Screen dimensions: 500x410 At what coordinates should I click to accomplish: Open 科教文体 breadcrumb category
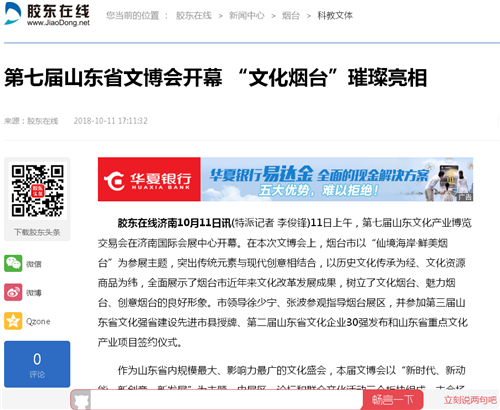[335, 15]
